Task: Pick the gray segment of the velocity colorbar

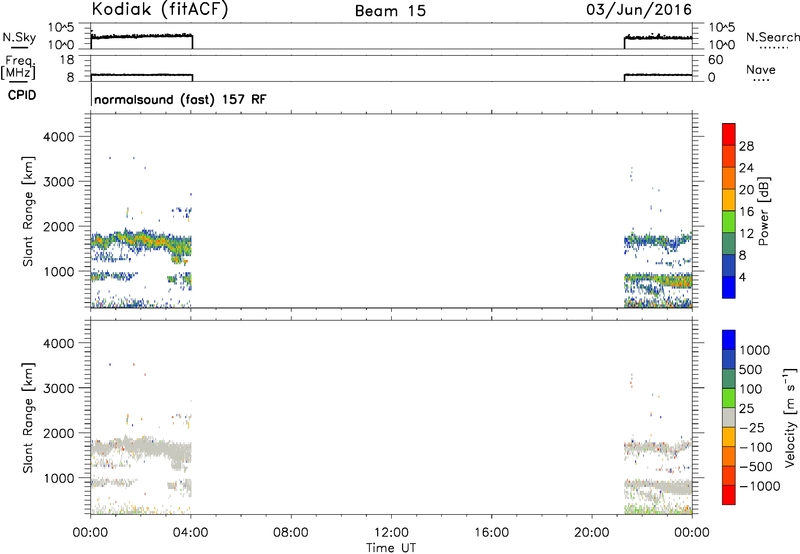Action: [729, 418]
